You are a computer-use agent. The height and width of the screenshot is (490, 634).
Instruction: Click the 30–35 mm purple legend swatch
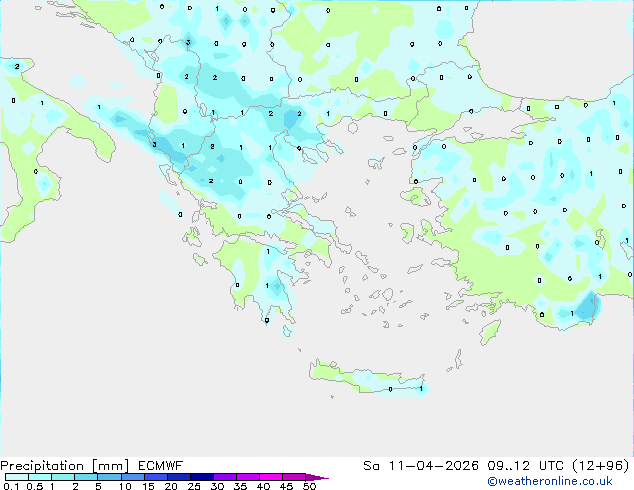click(x=224, y=477)
